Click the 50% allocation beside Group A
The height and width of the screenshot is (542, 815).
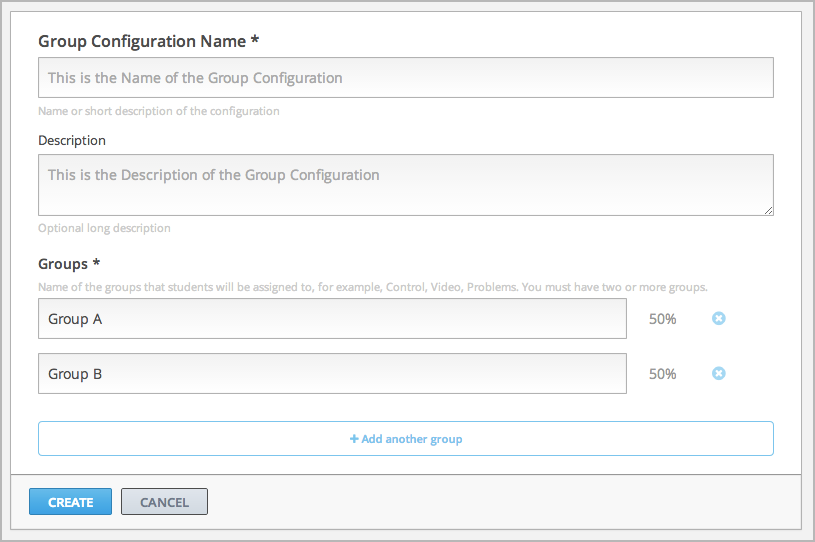coord(662,319)
